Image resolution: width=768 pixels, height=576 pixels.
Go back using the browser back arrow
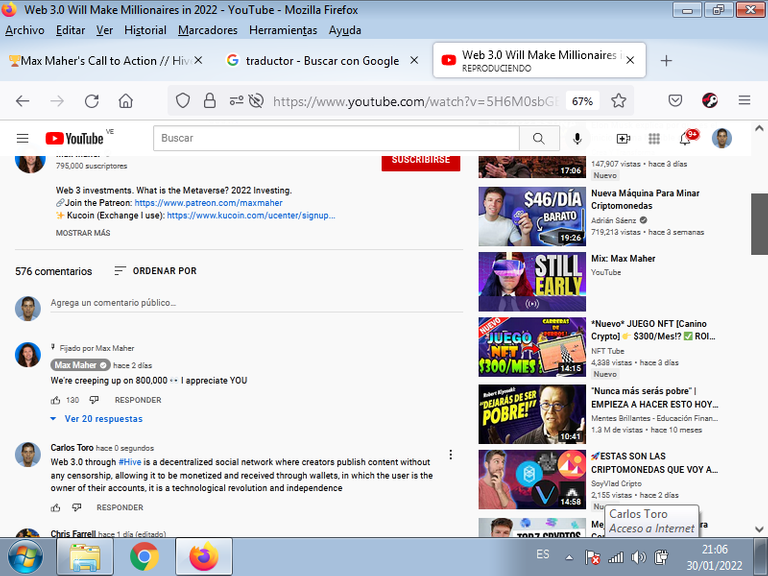[x=23, y=101]
